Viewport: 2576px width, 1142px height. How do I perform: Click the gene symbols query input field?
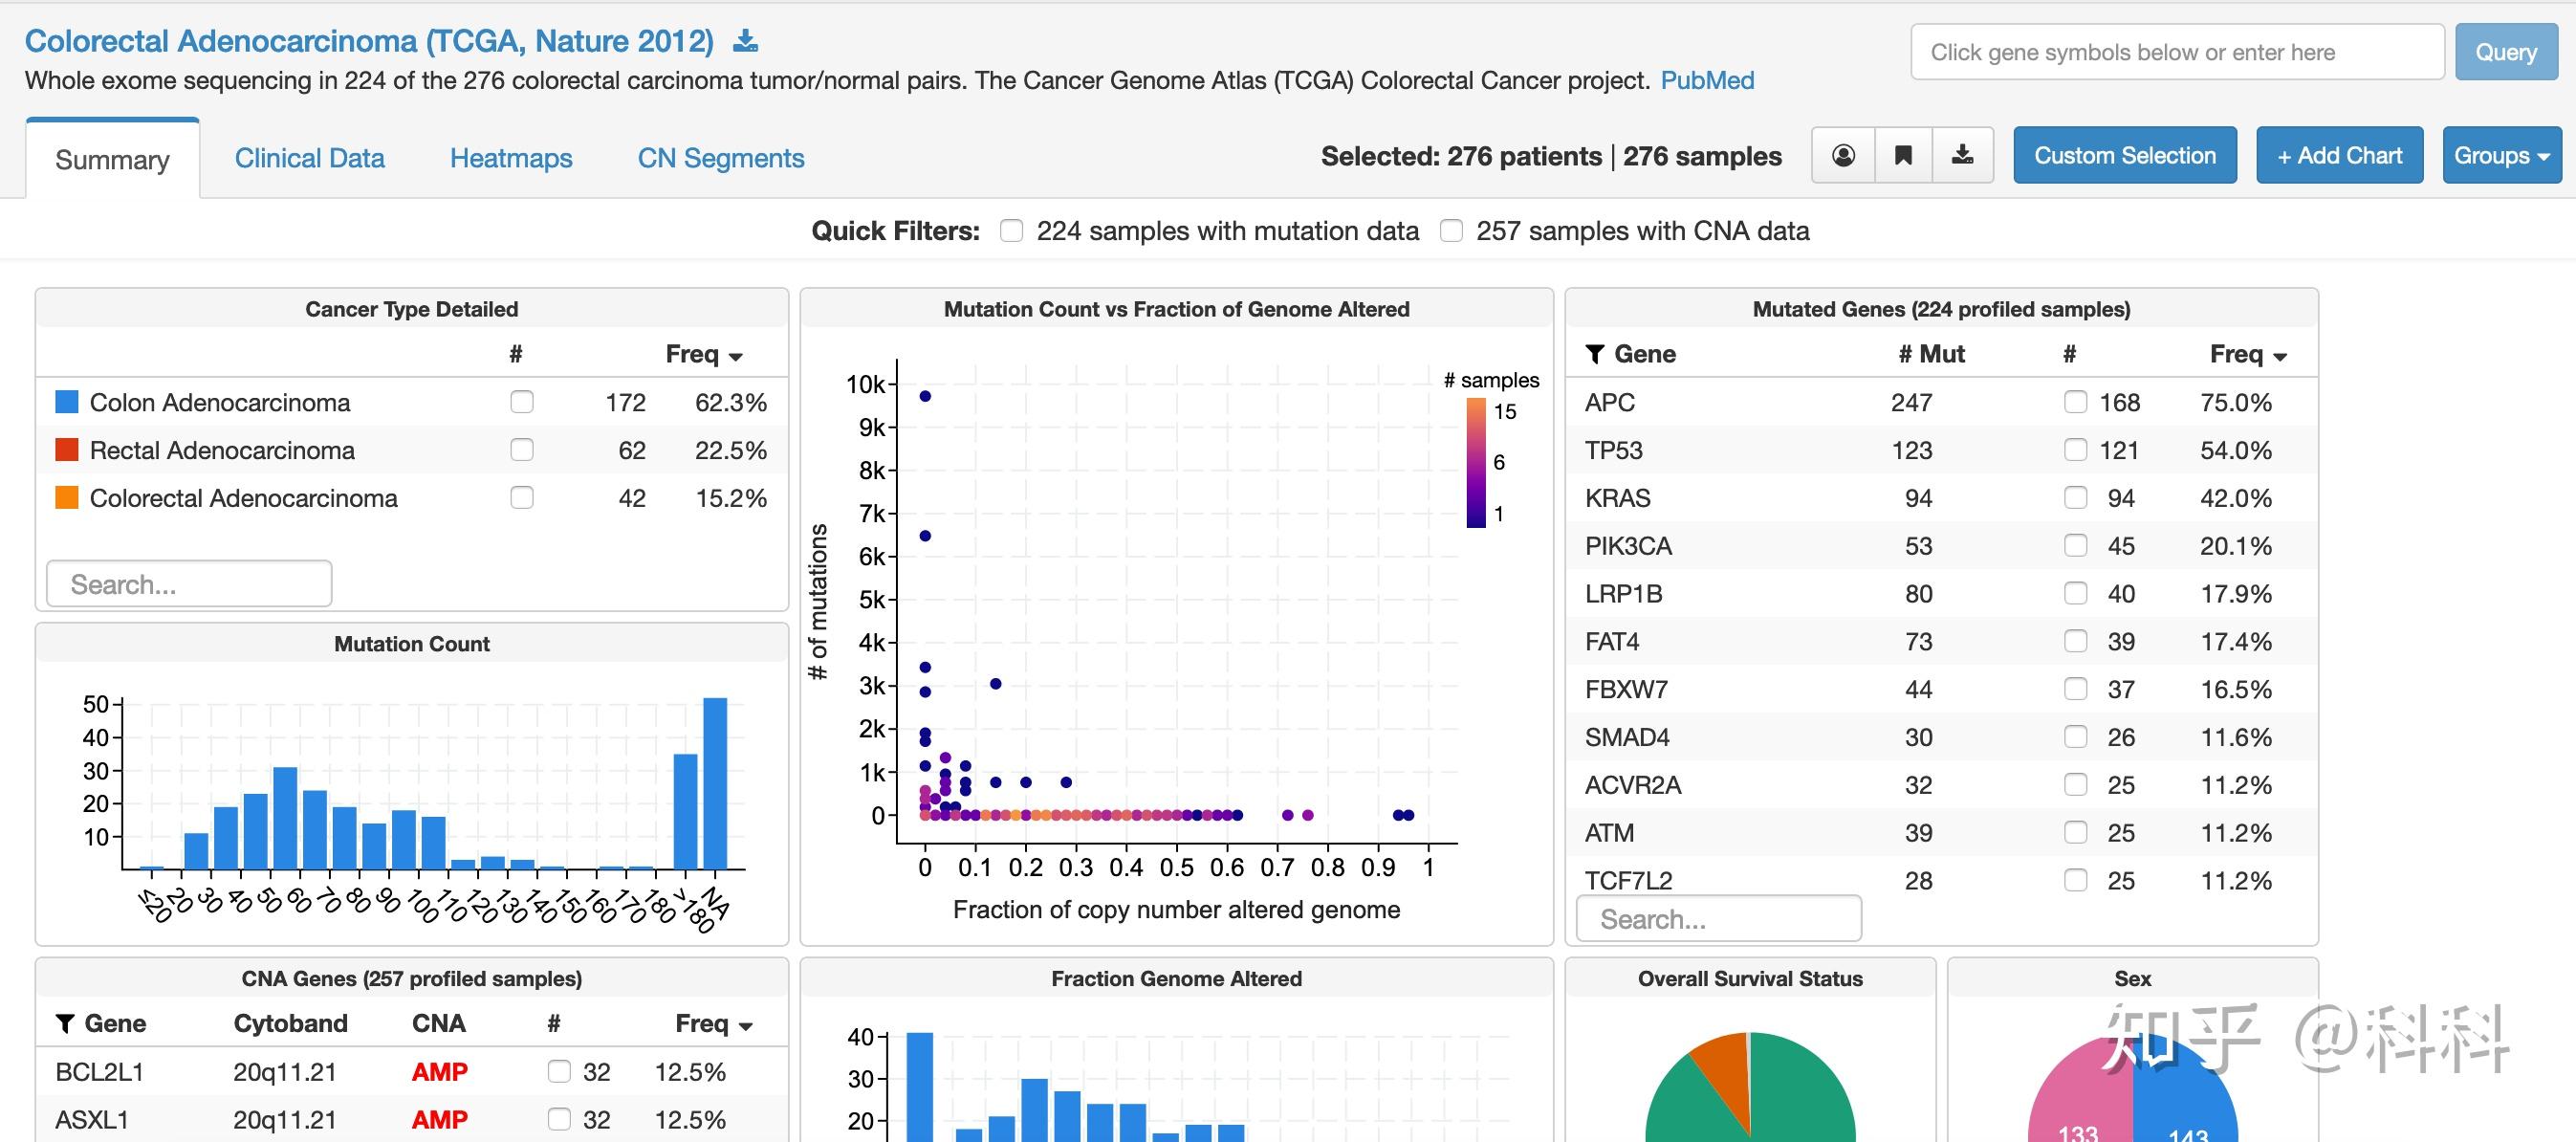point(2177,52)
